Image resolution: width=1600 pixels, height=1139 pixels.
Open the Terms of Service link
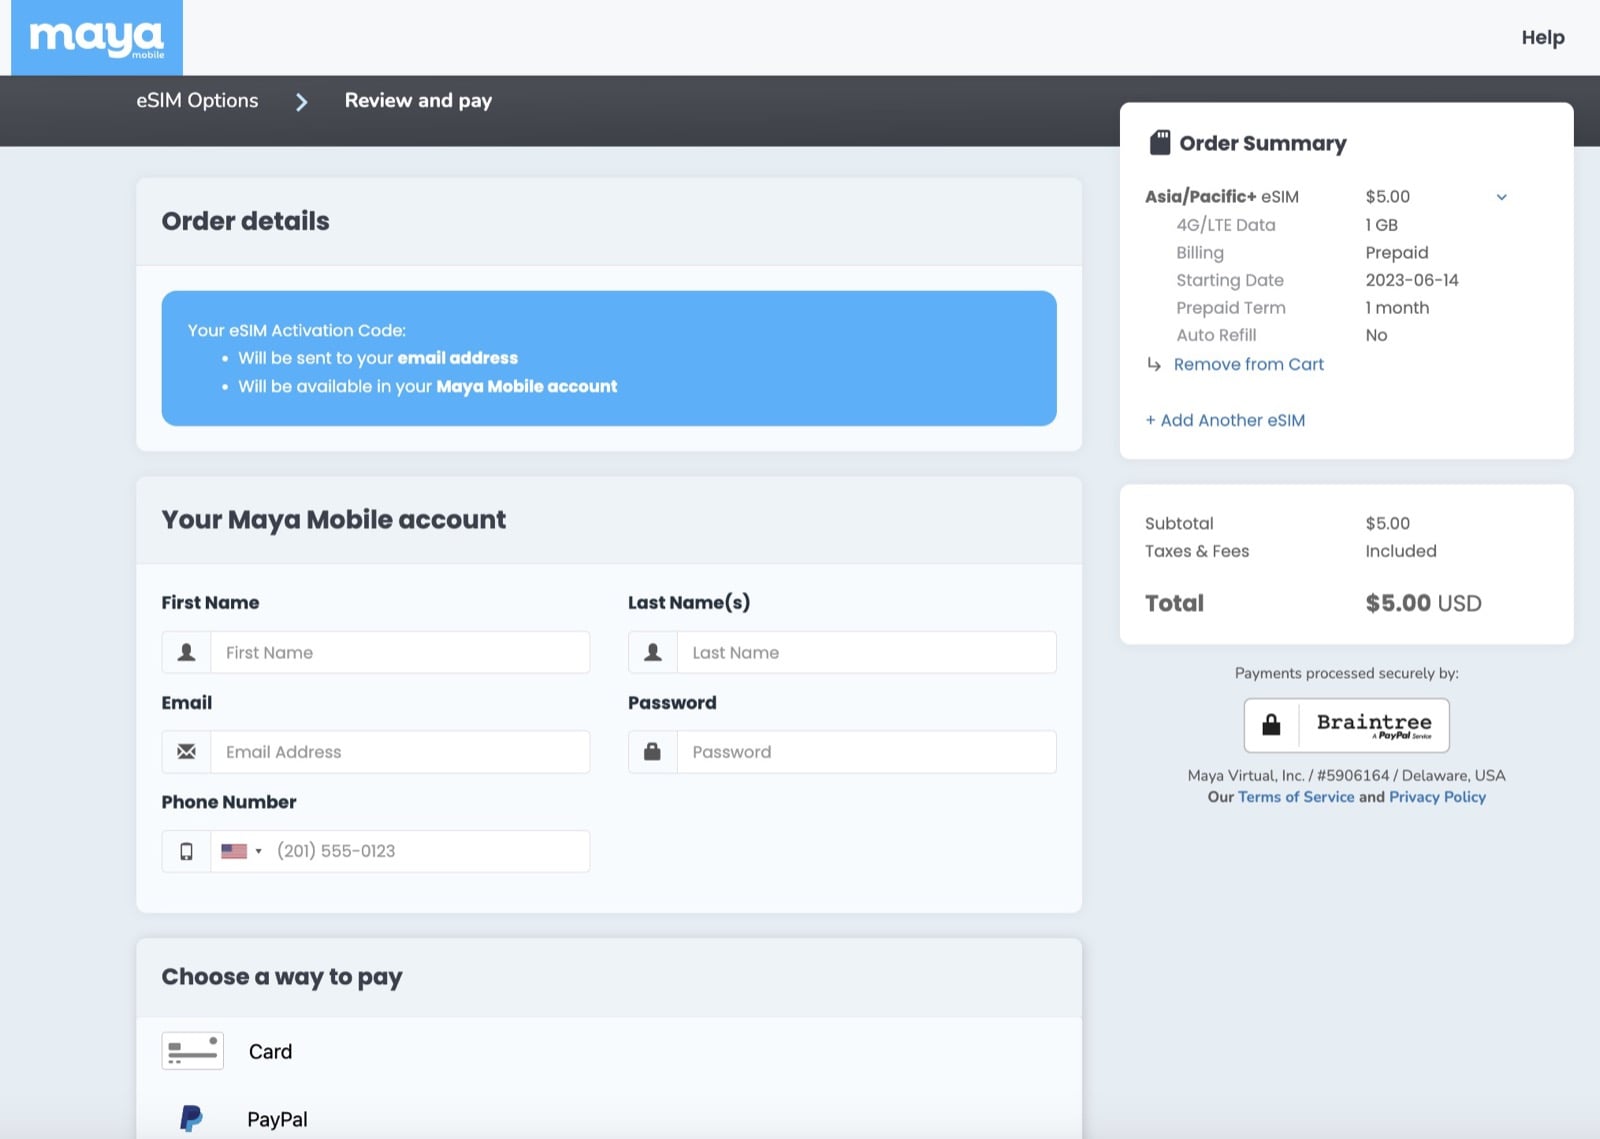click(x=1296, y=797)
